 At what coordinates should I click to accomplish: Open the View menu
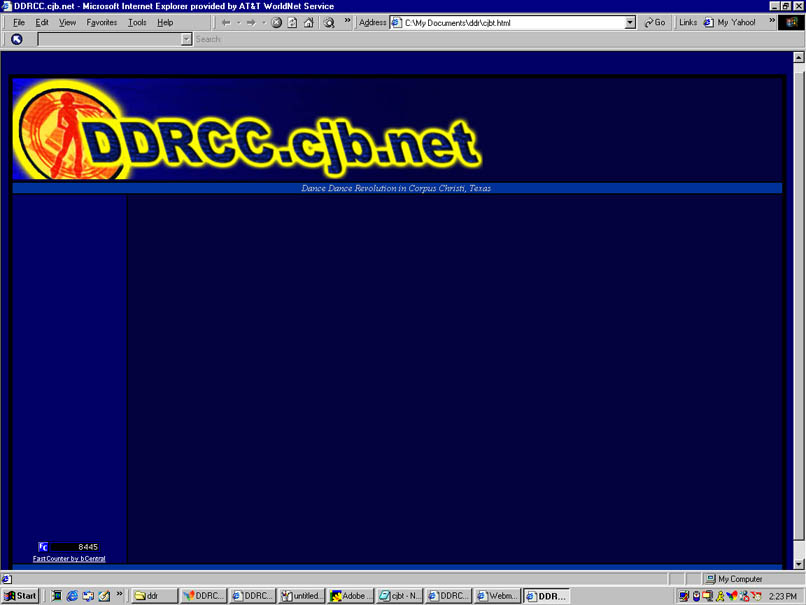click(67, 23)
